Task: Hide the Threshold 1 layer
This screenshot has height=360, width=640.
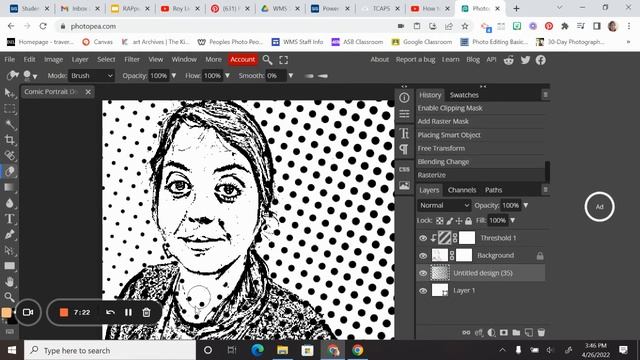Action: [423, 238]
